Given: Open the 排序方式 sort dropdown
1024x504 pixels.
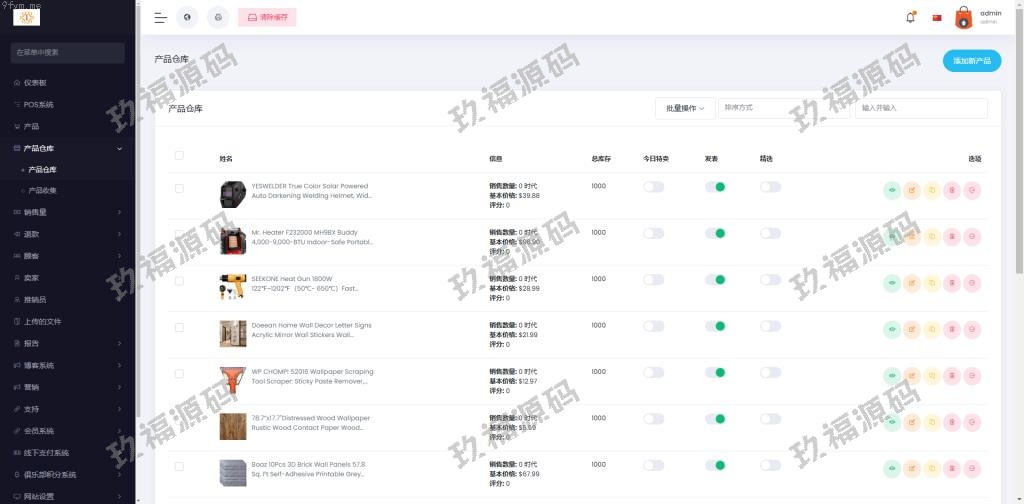Looking at the screenshot, I should click(x=782, y=108).
